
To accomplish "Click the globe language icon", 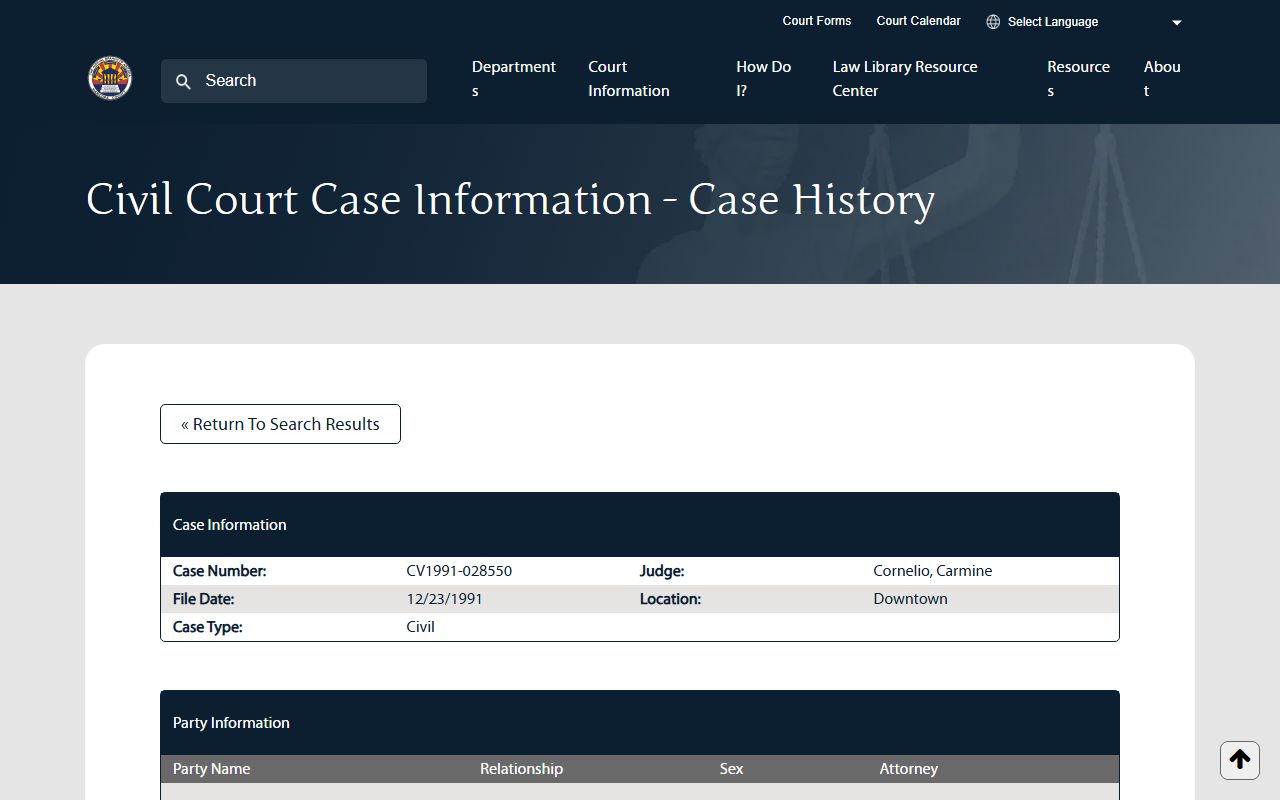I will [x=993, y=22].
